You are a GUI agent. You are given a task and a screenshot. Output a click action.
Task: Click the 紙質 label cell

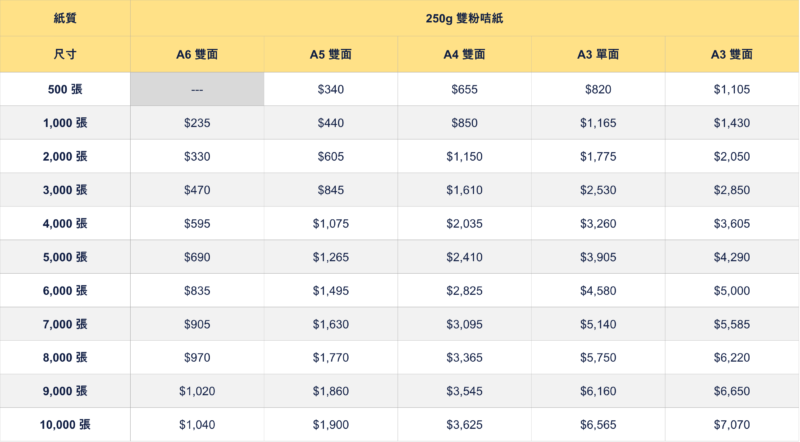[65, 18]
